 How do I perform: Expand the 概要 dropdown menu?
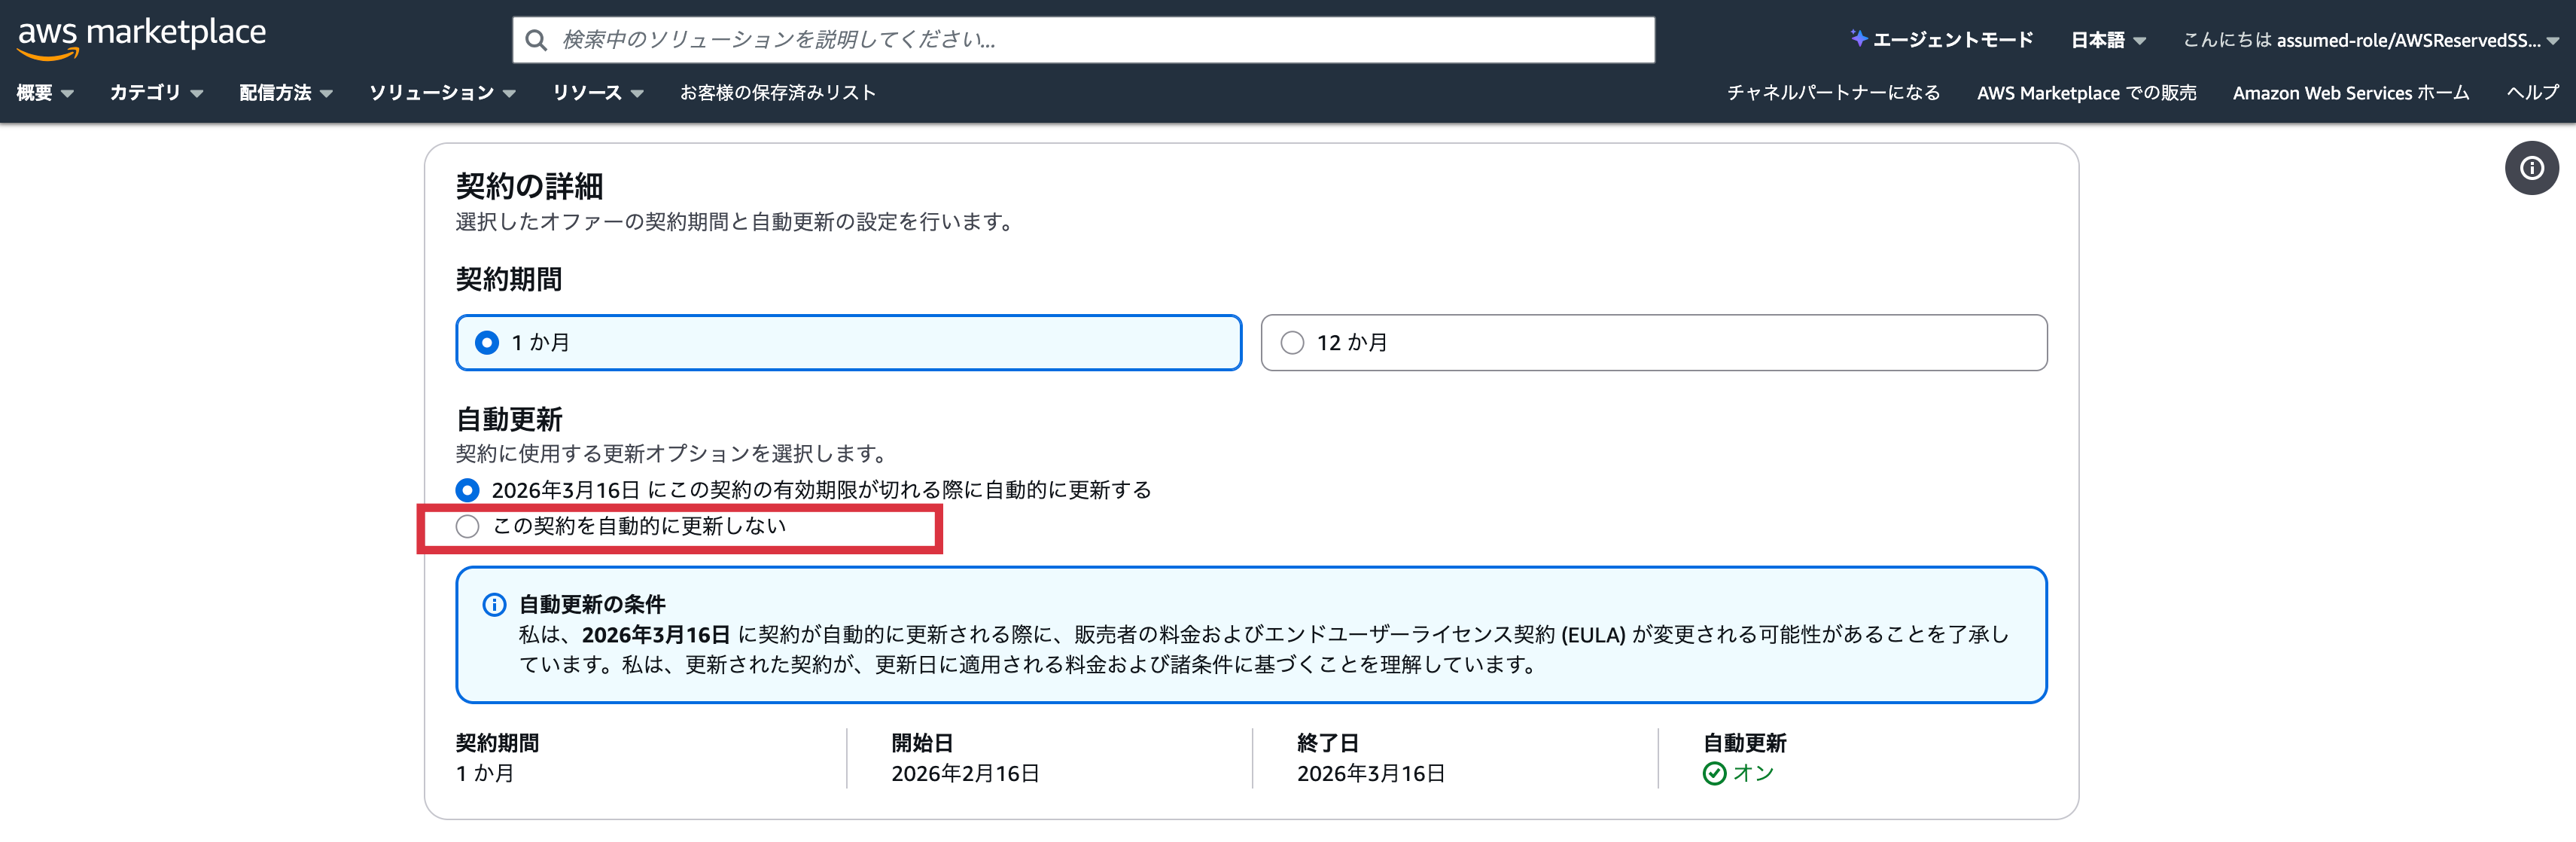pos(45,93)
